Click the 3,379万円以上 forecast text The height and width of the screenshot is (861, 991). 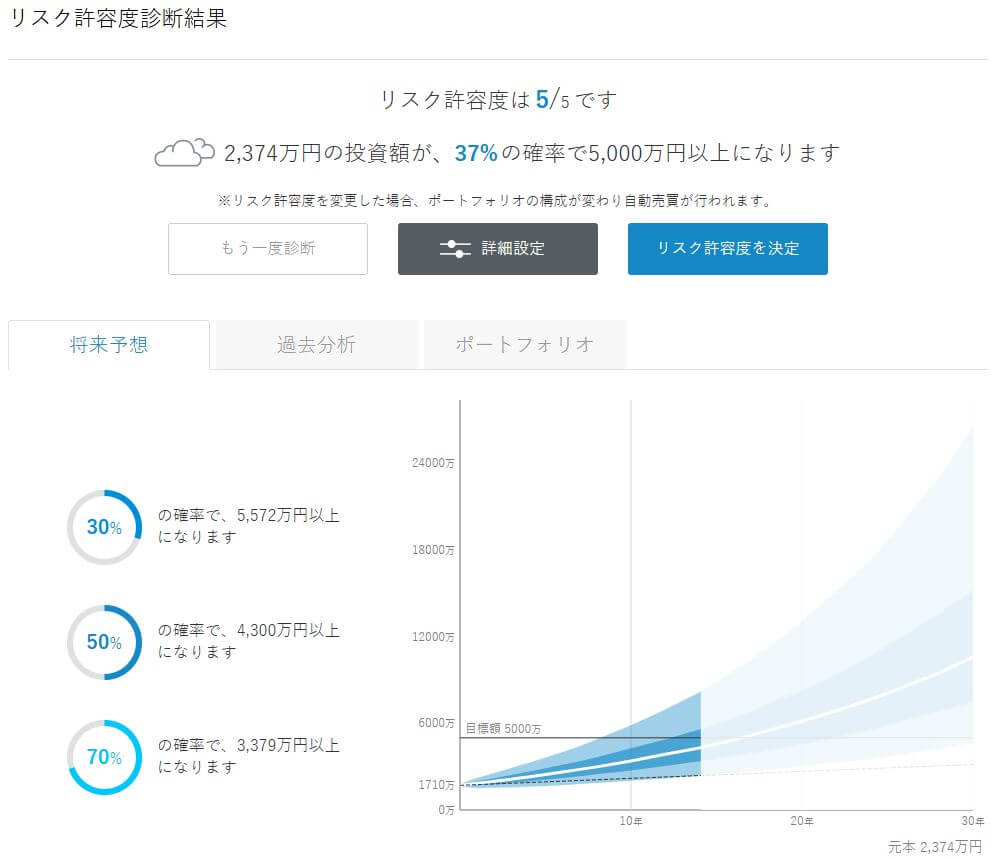click(288, 745)
